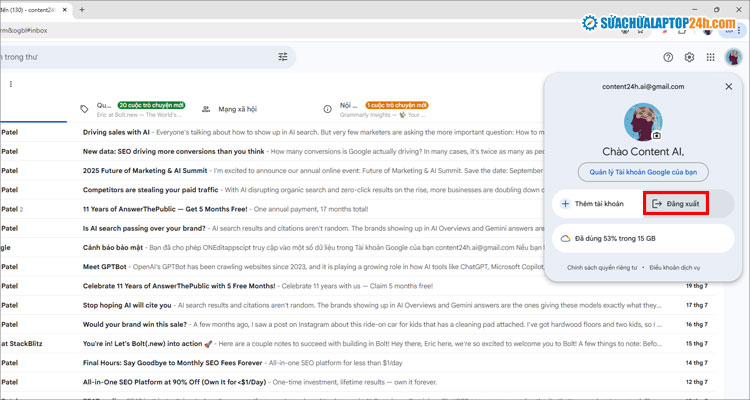Click the cloud storage icon

point(565,238)
